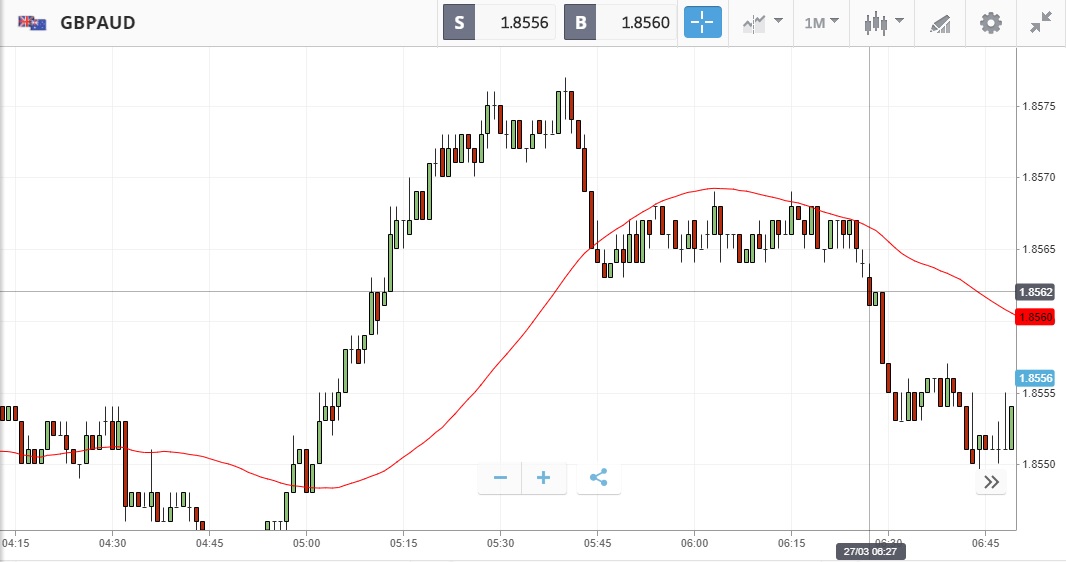Open the 1M timeframe dropdown
This screenshot has height=562, width=1066.
pyautogui.click(x=822, y=22)
